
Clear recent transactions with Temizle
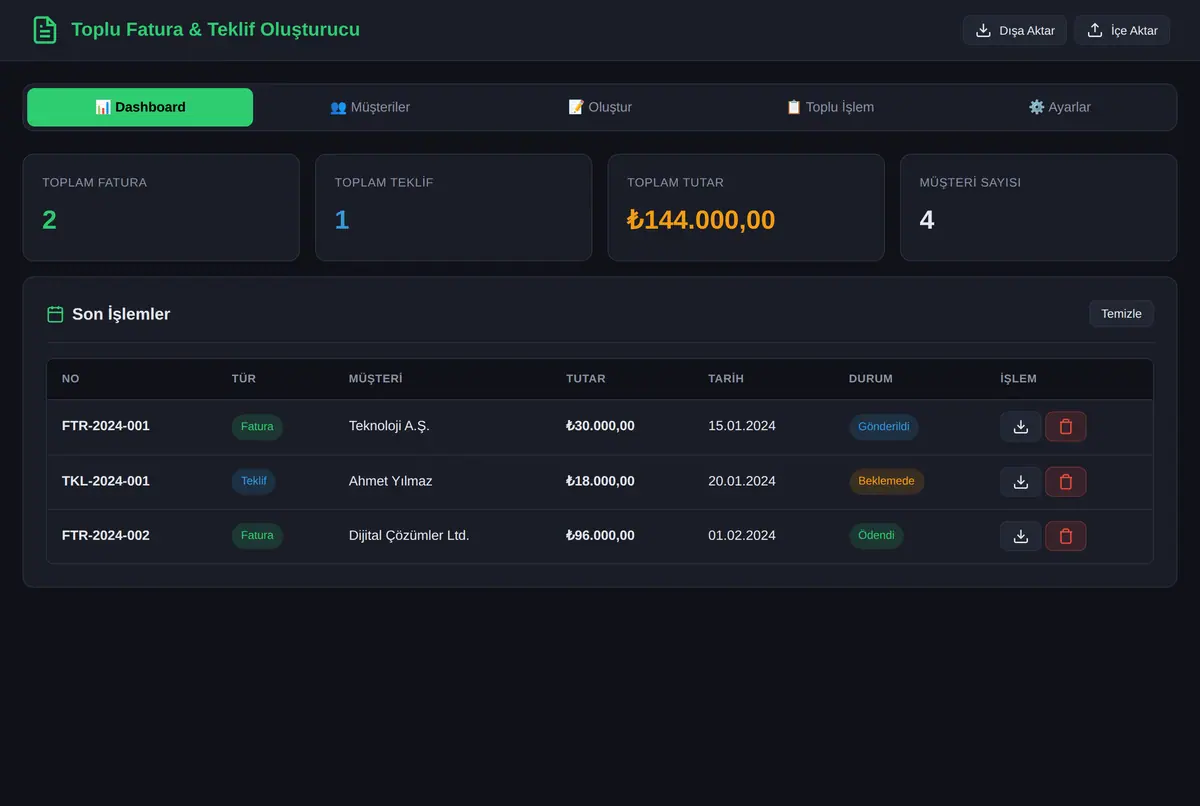tap(1121, 314)
